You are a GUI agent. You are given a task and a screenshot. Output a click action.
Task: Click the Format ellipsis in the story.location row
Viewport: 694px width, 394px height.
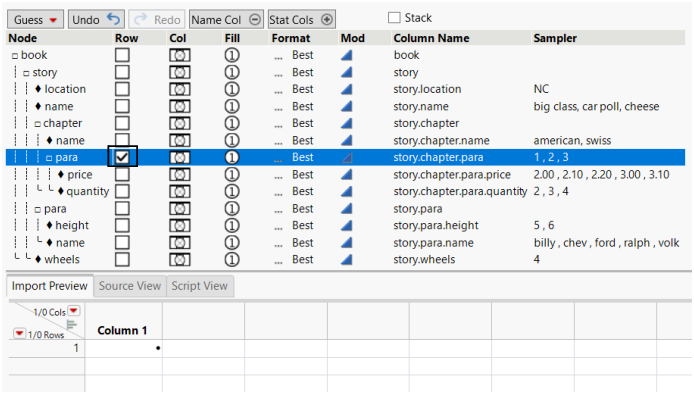pos(278,92)
